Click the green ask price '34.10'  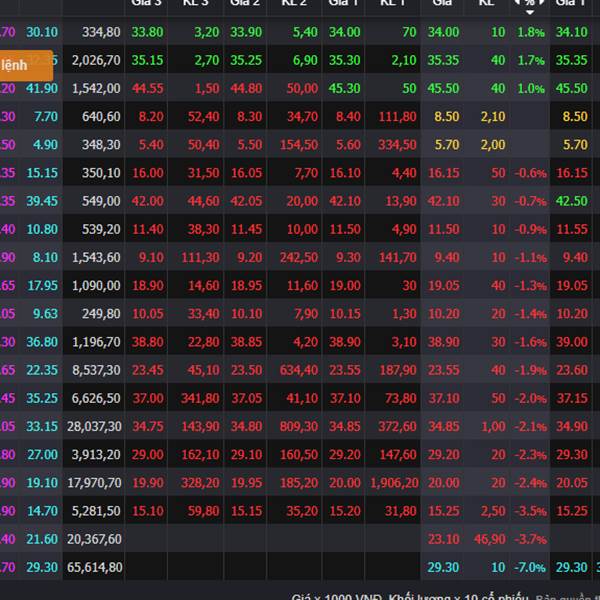[x=572, y=32]
